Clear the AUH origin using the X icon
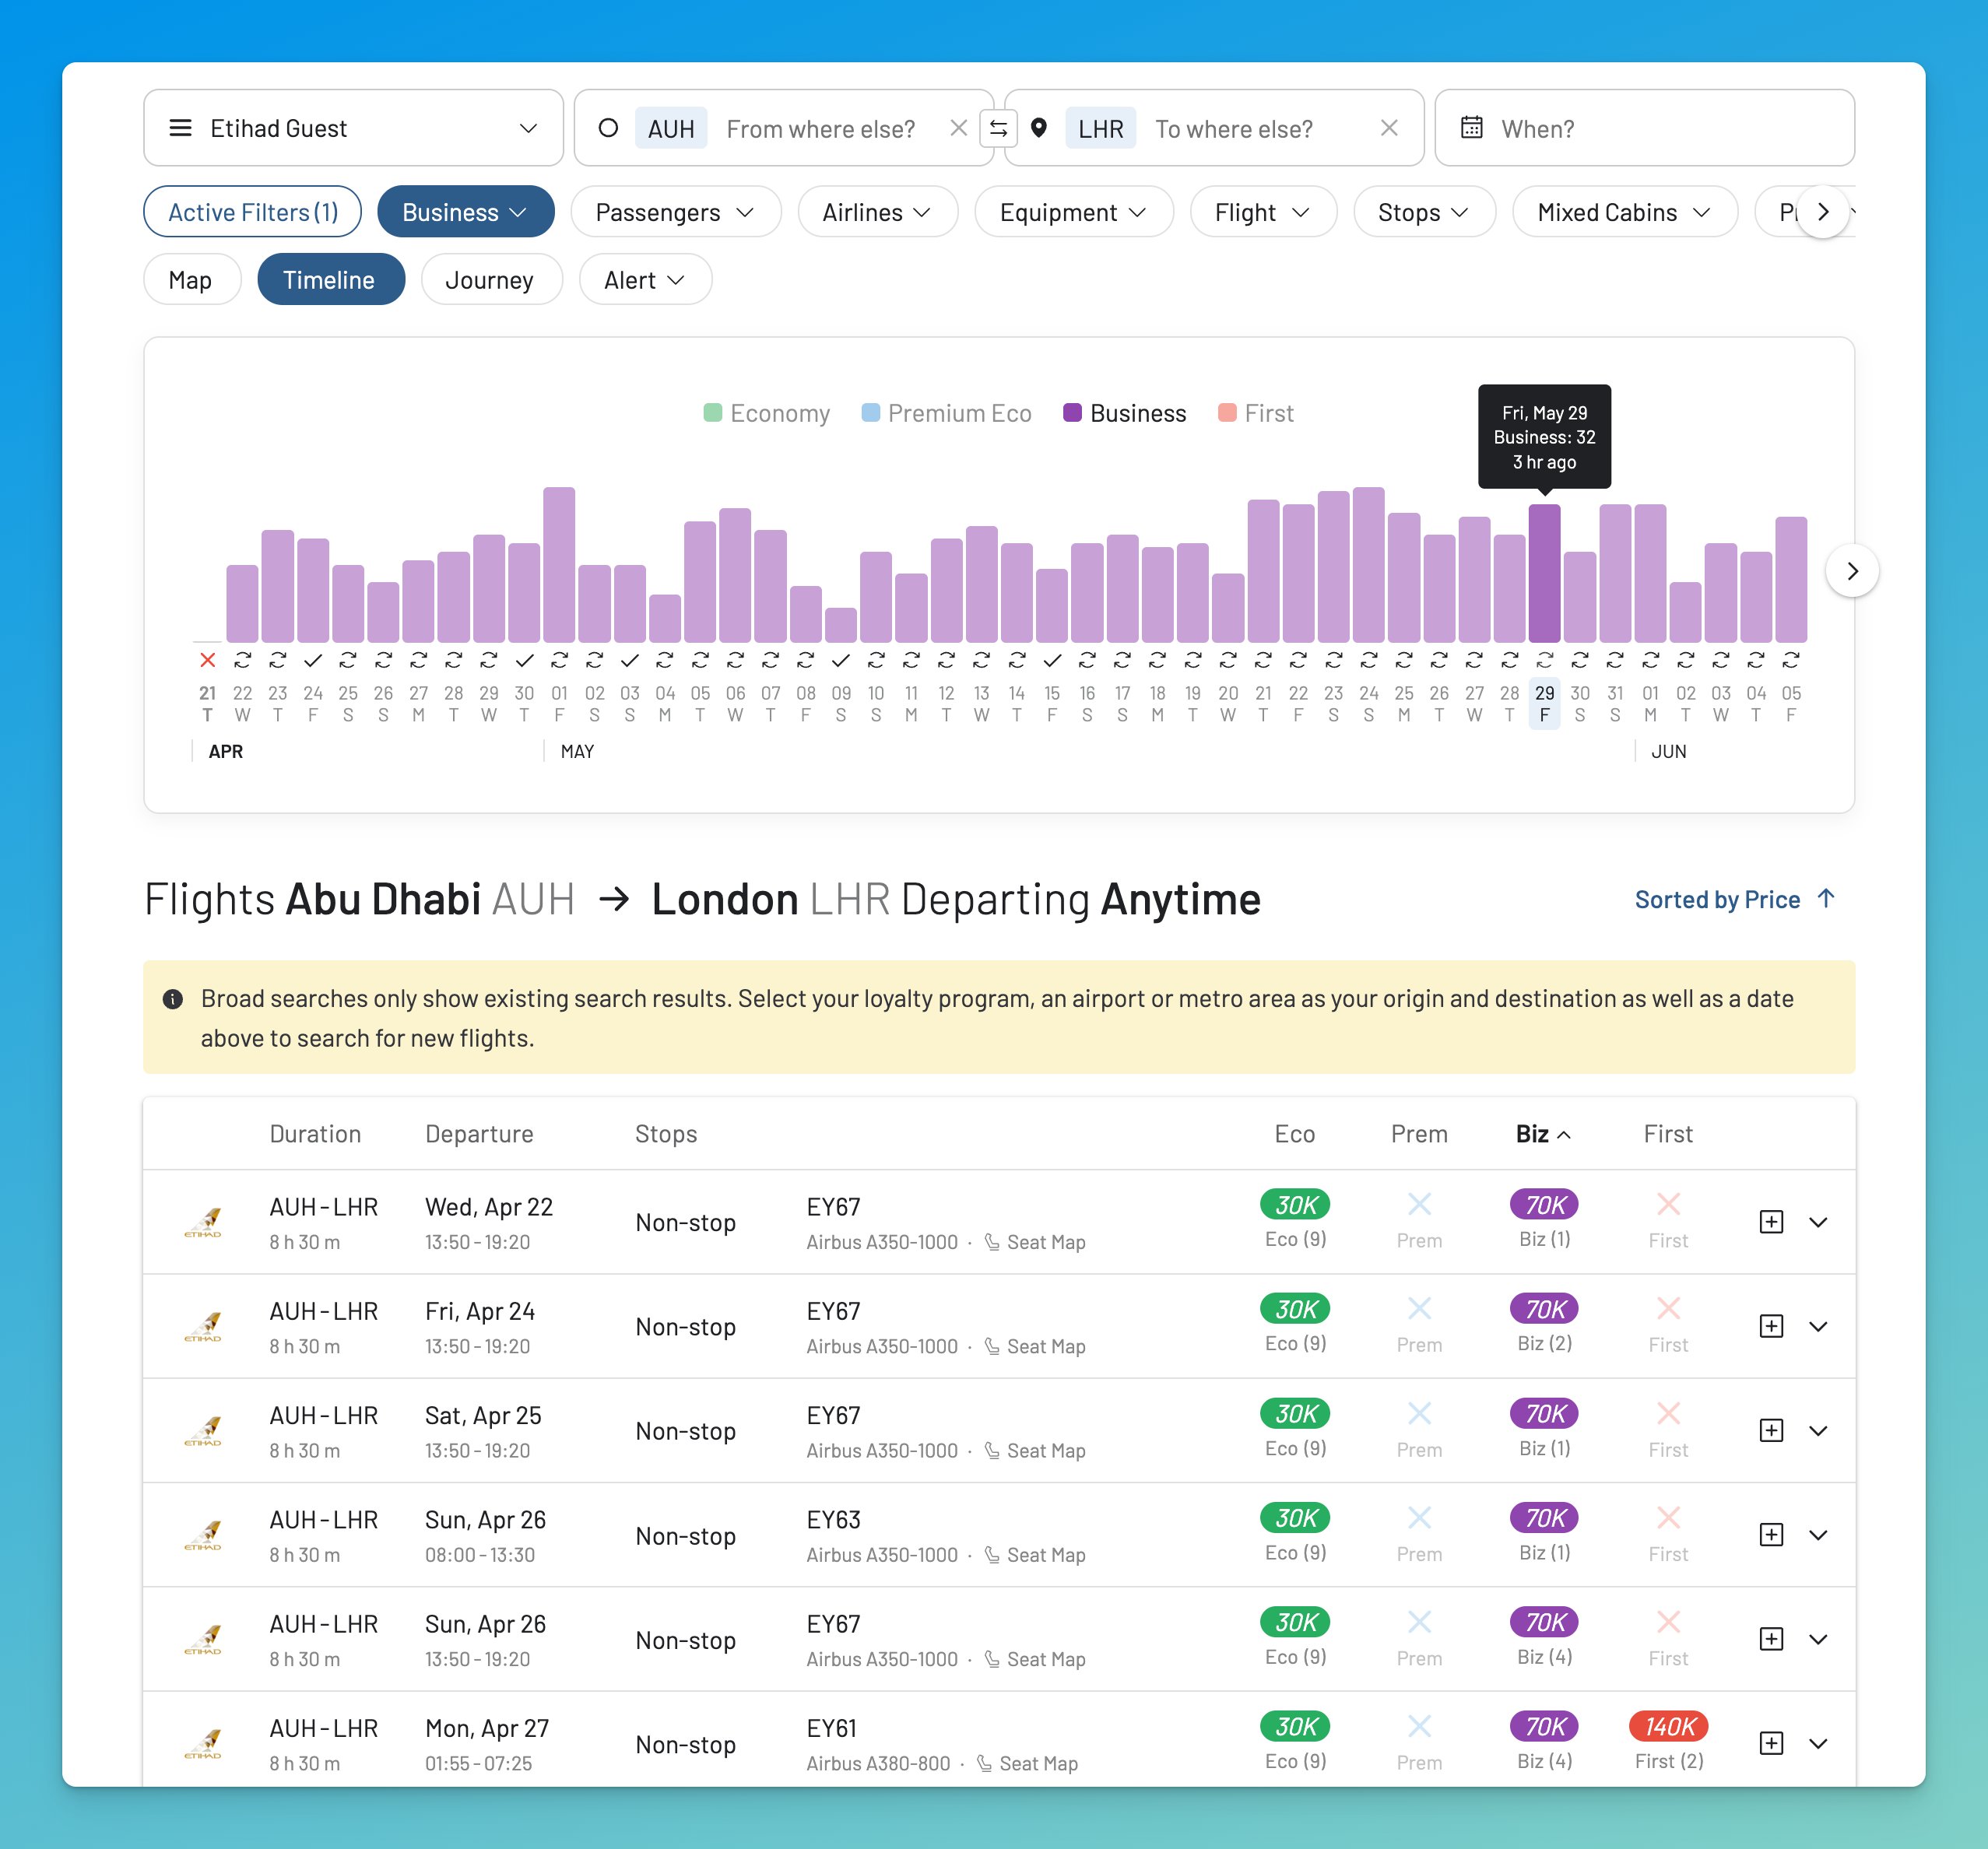The image size is (1988, 1849). coord(958,128)
